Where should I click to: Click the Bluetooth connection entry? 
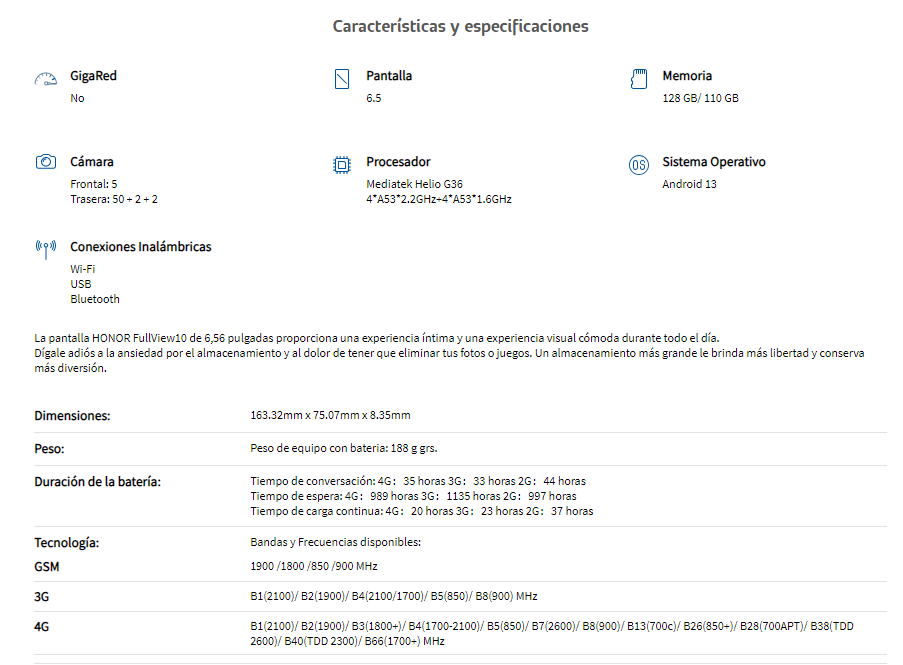tap(95, 299)
